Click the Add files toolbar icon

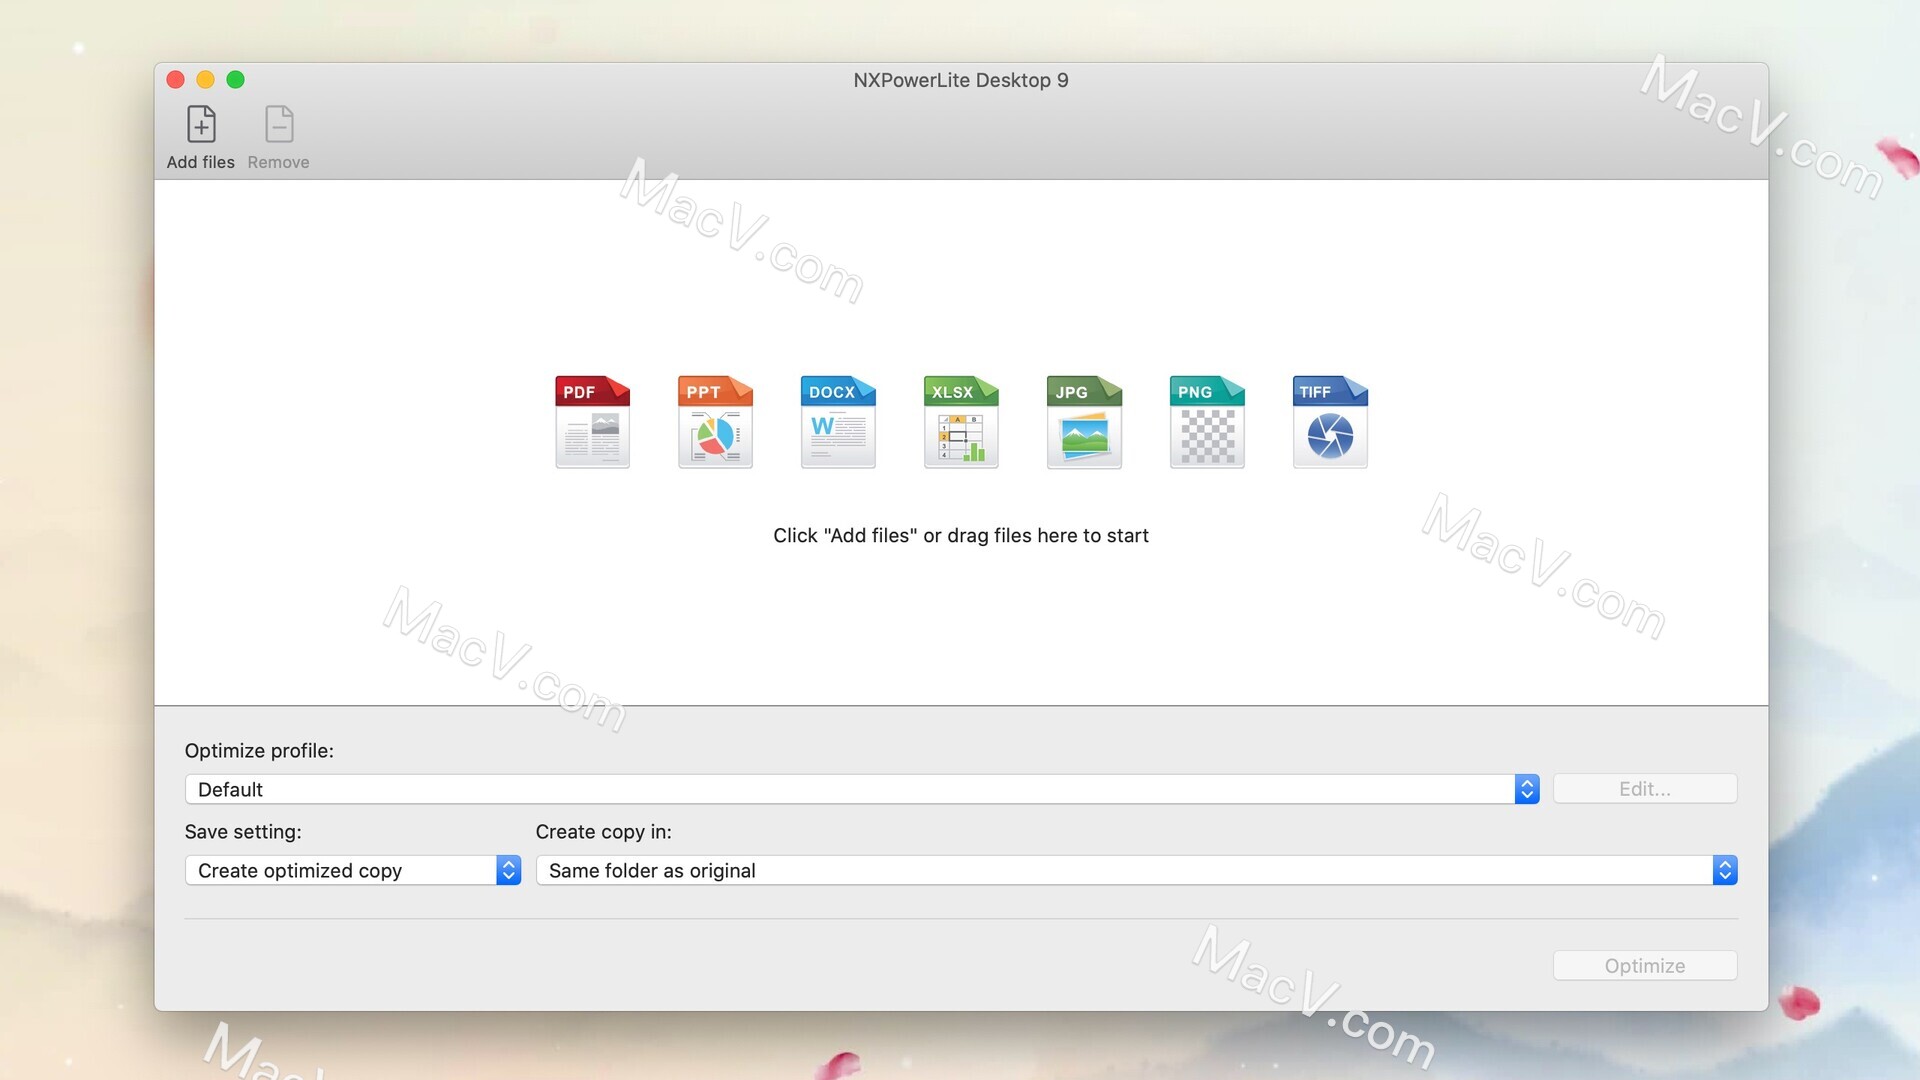click(x=201, y=125)
